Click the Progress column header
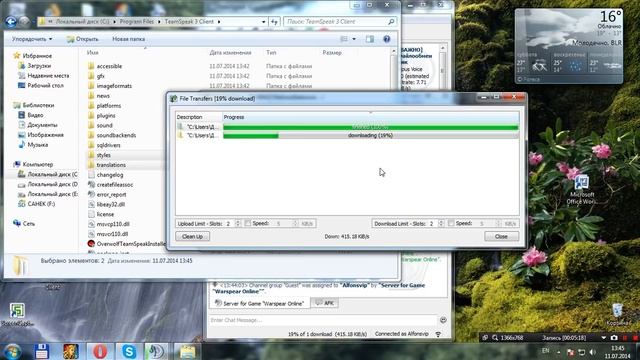The image size is (640, 360). pyautogui.click(x=371, y=117)
